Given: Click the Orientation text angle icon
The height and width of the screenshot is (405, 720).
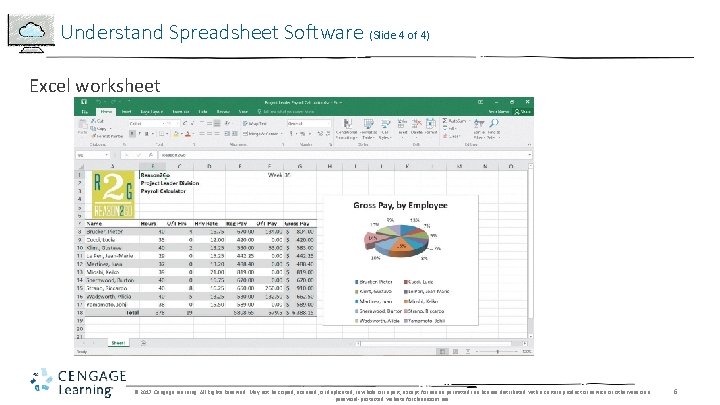Looking at the screenshot, I should [228, 124].
